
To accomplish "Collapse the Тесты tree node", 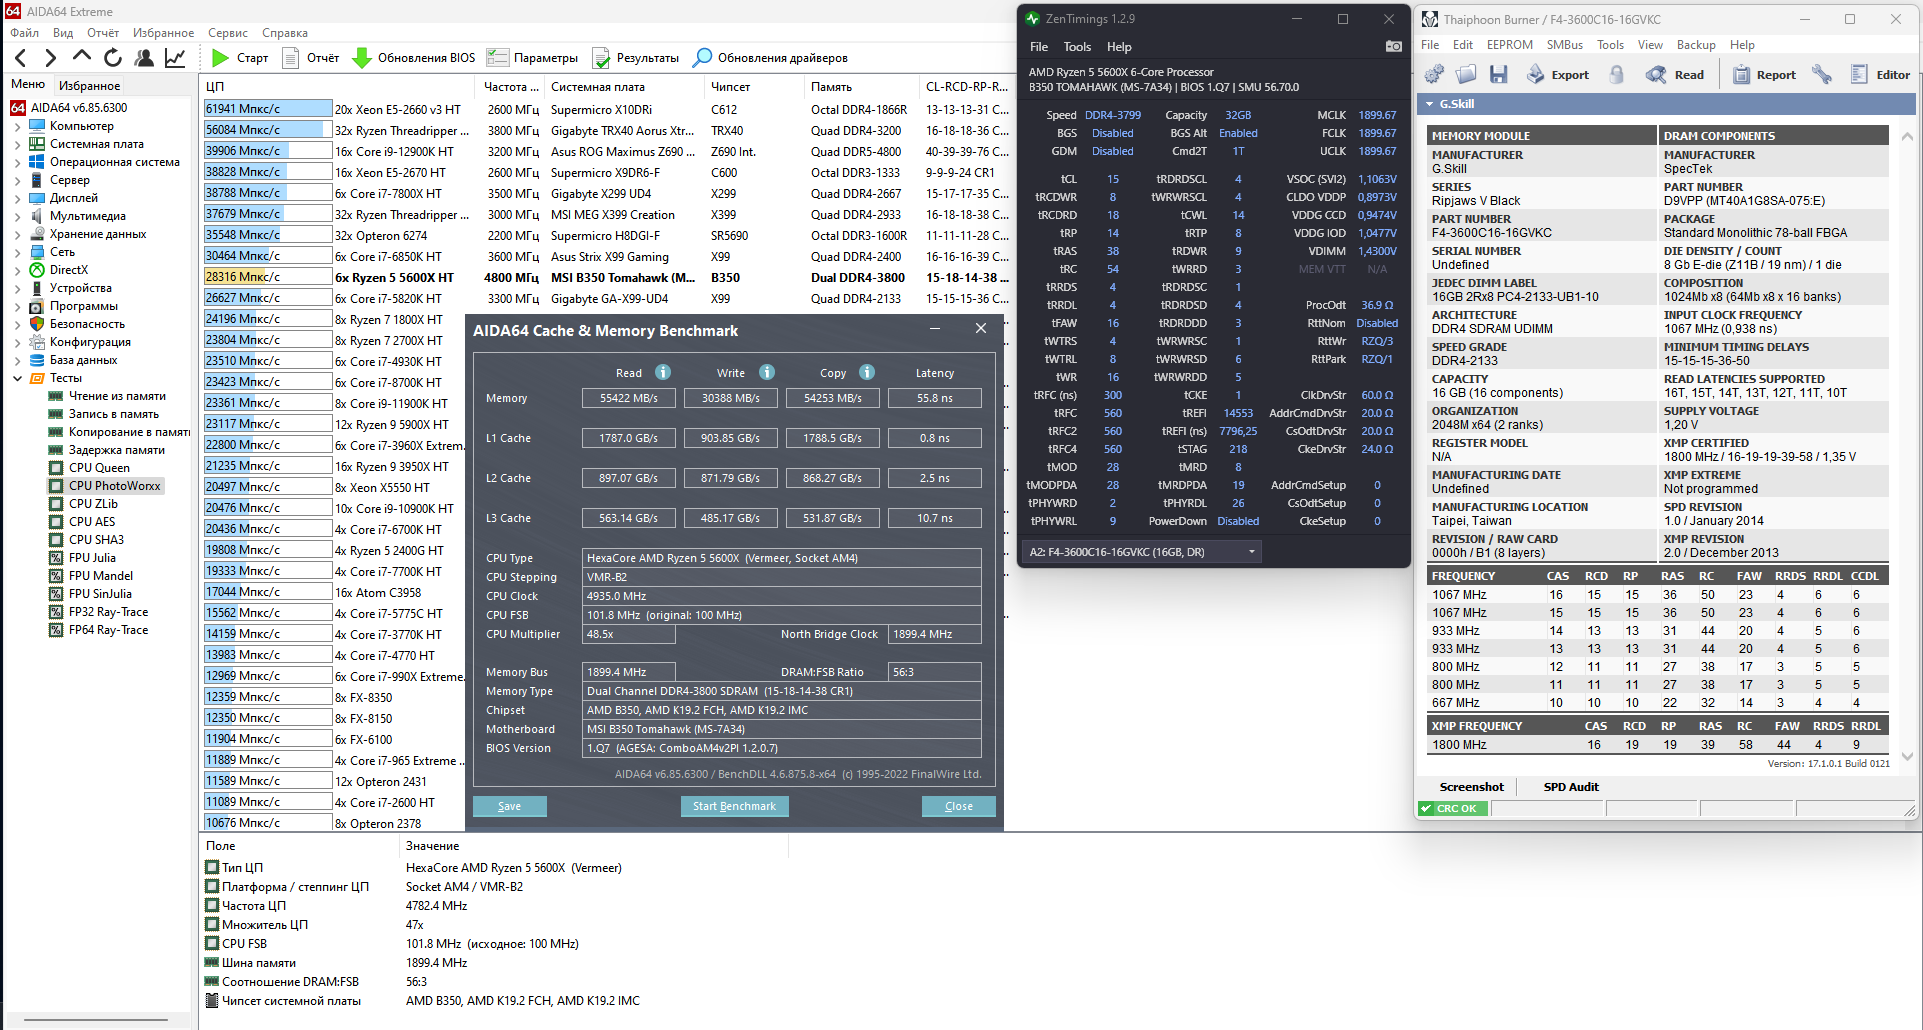I will tap(17, 379).
